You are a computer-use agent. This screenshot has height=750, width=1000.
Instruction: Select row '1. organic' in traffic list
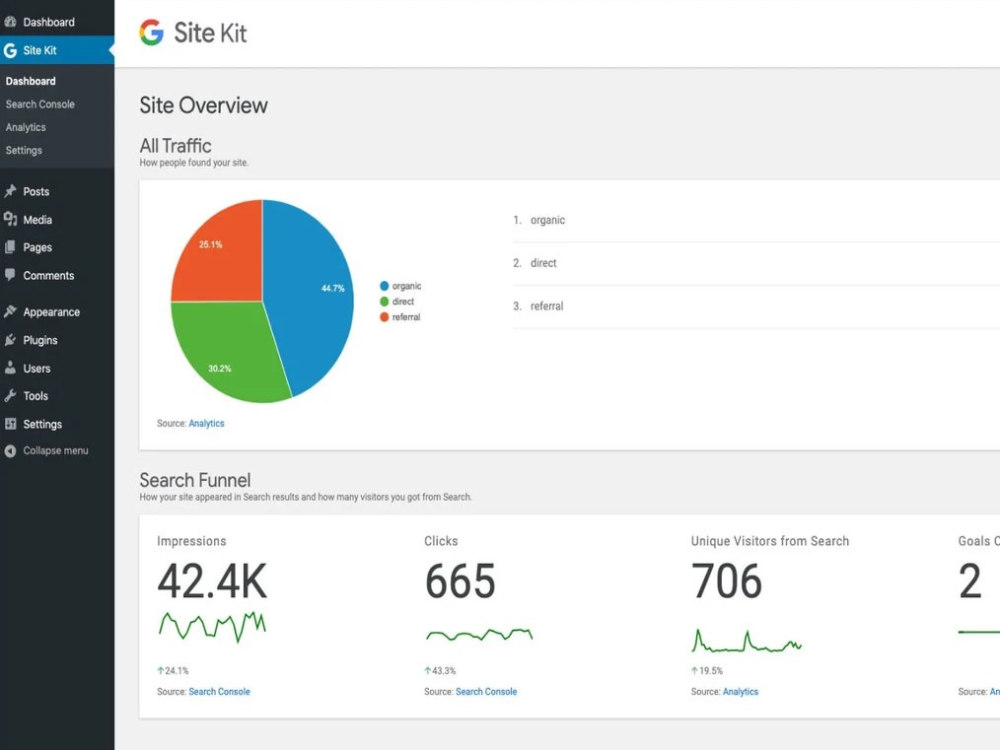pos(756,220)
